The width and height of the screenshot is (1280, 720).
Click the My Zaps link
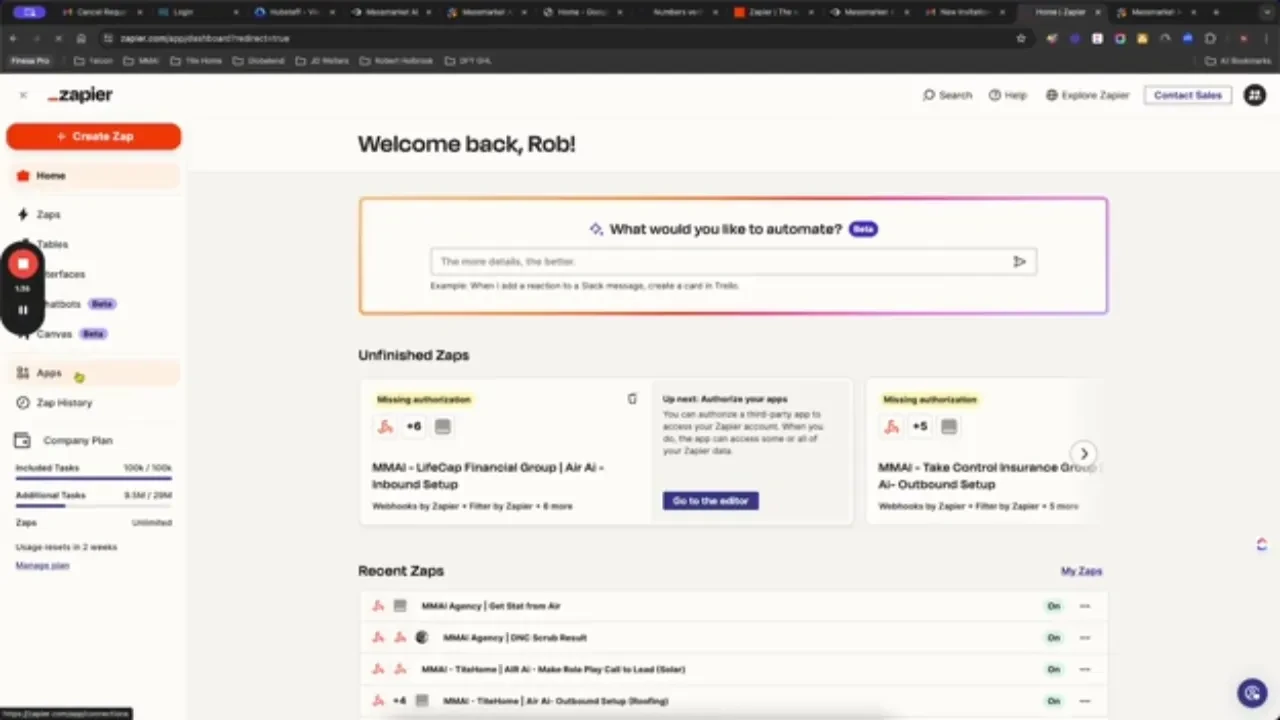click(x=1081, y=571)
